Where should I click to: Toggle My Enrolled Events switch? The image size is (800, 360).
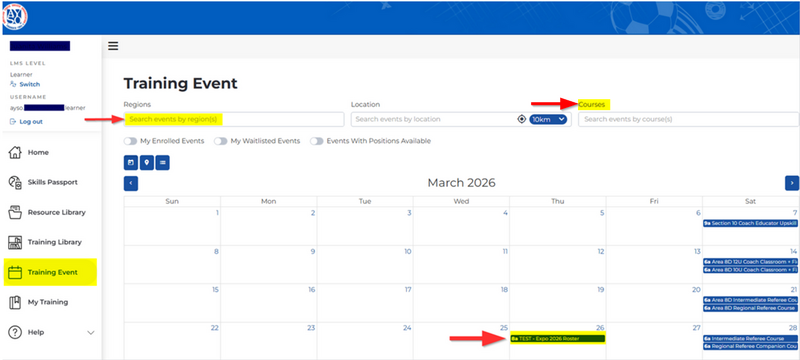(130, 141)
